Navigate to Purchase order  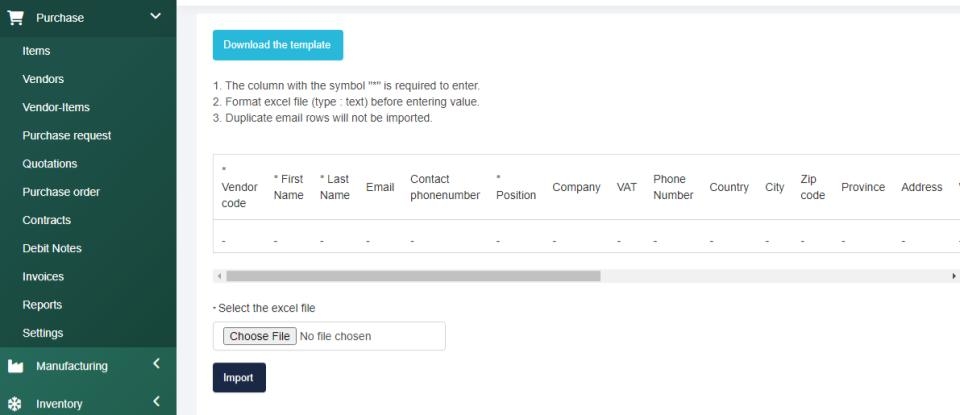pyautogui.click(x=61, y=192)
